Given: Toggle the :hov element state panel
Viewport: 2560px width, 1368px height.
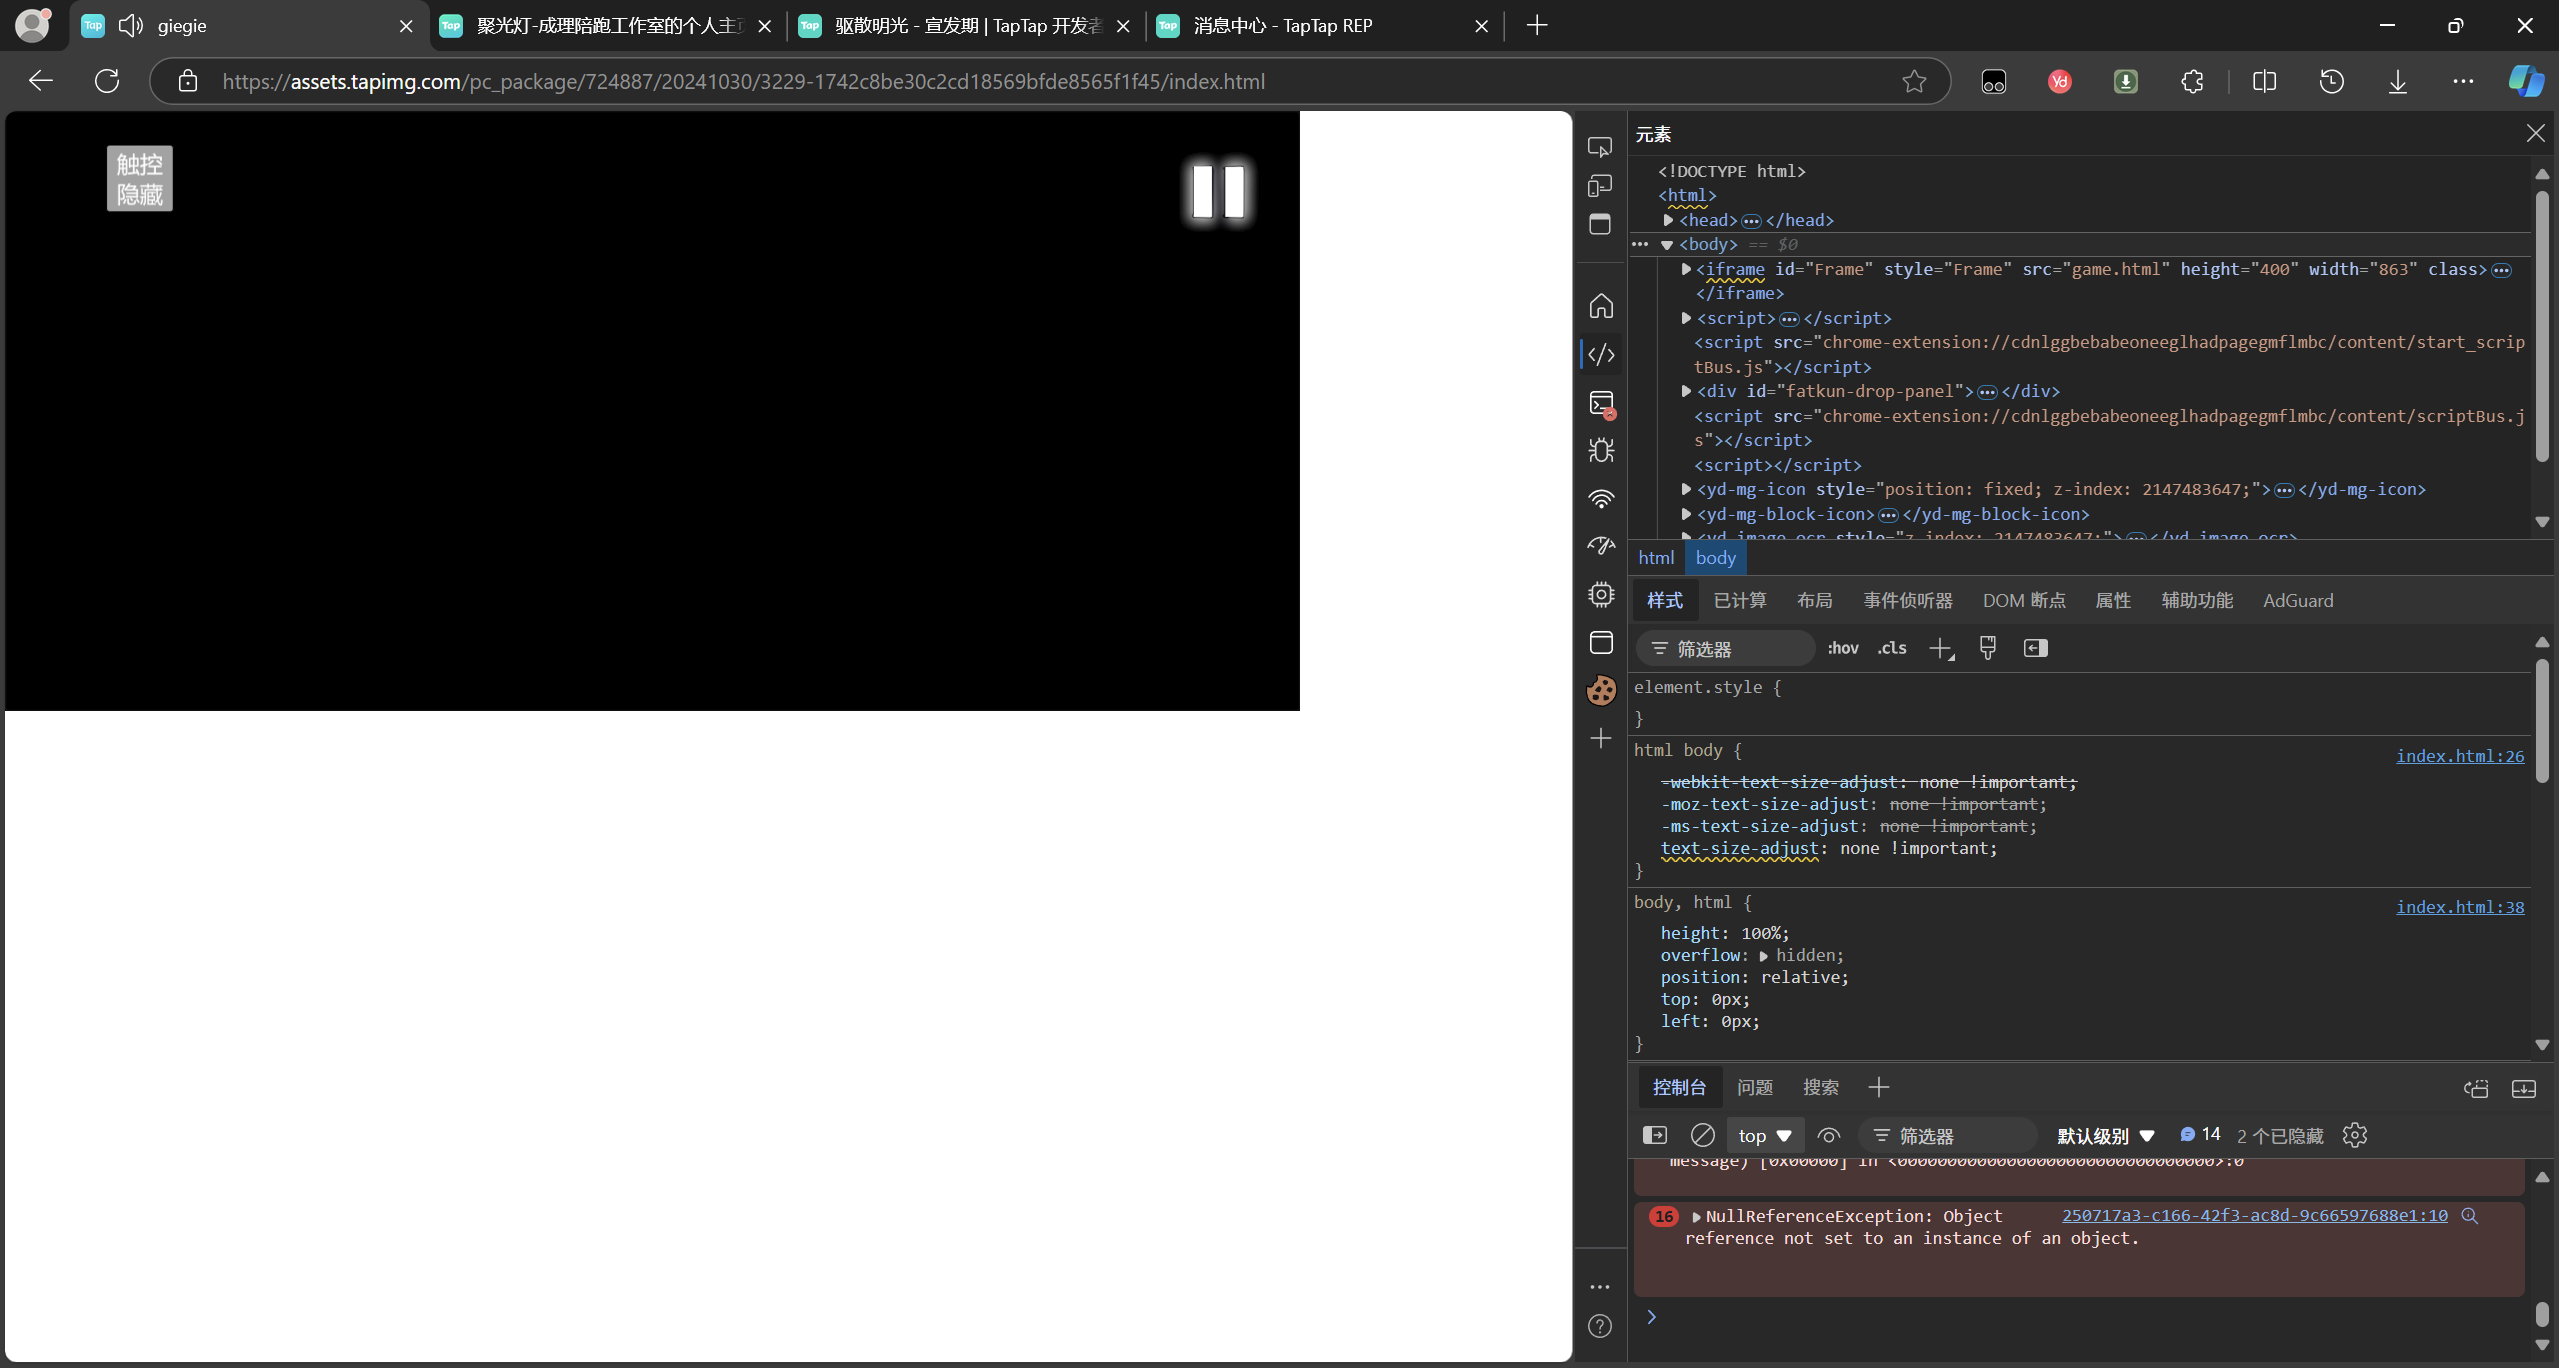Looking at the screenshot, I should [x=1842, y=648].
